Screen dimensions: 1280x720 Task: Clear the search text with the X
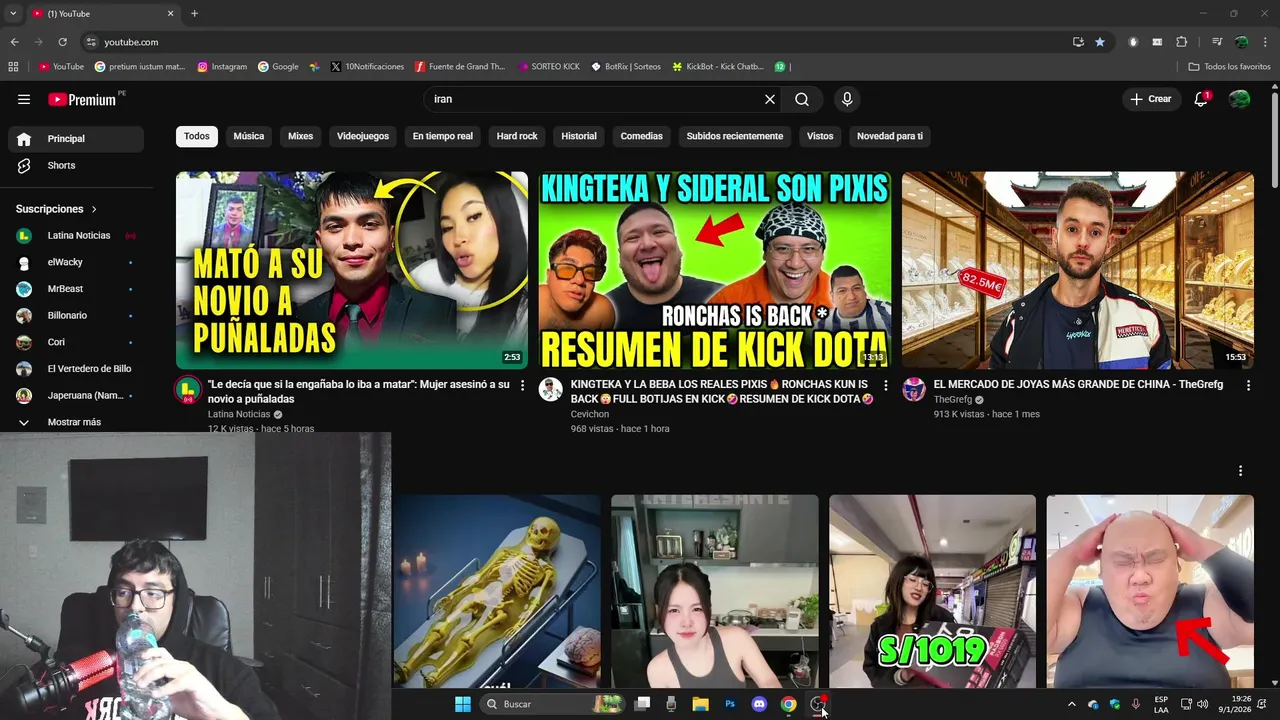[770, 99]
